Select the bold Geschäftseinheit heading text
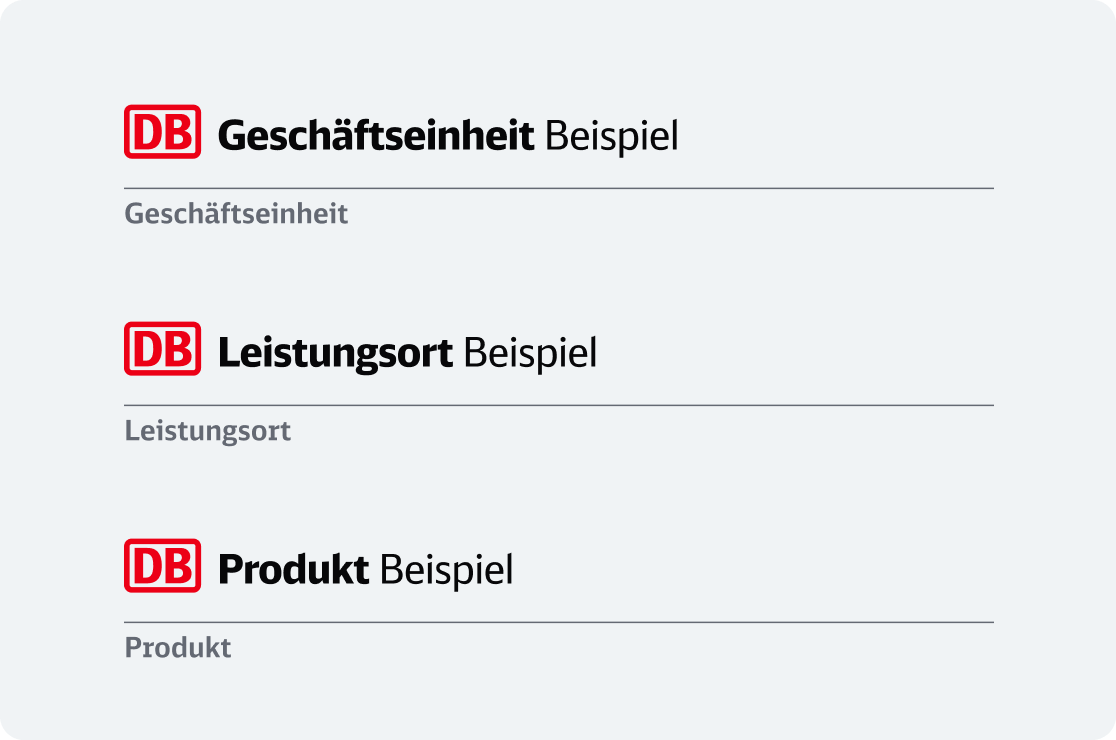The image size is (1116, 740). tap(376, 135)
